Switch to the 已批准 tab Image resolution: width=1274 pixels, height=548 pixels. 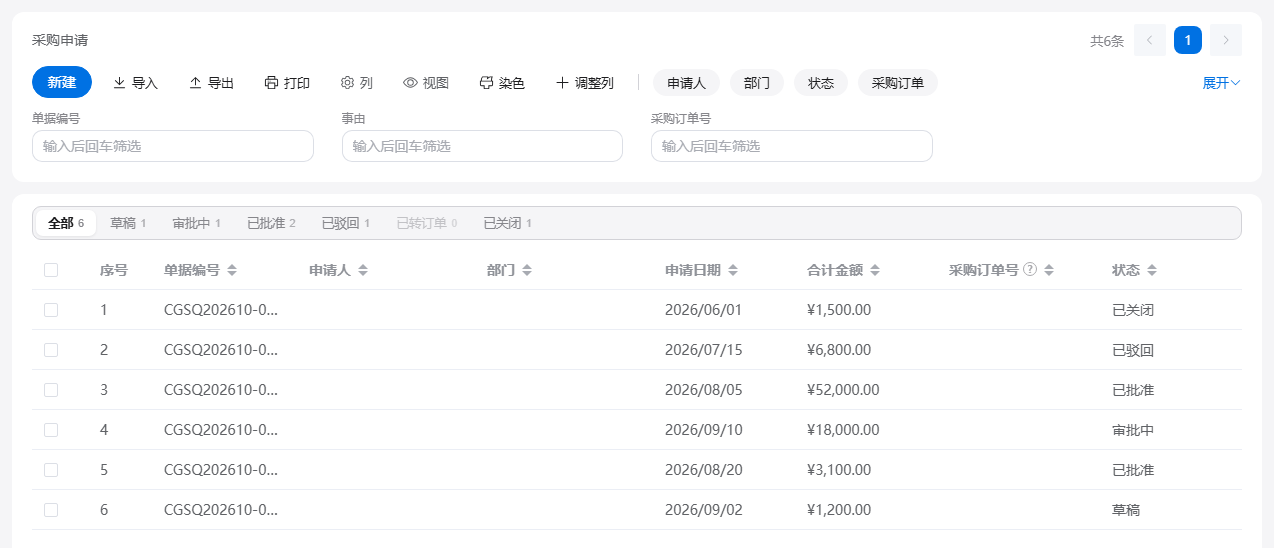point(271,223)
